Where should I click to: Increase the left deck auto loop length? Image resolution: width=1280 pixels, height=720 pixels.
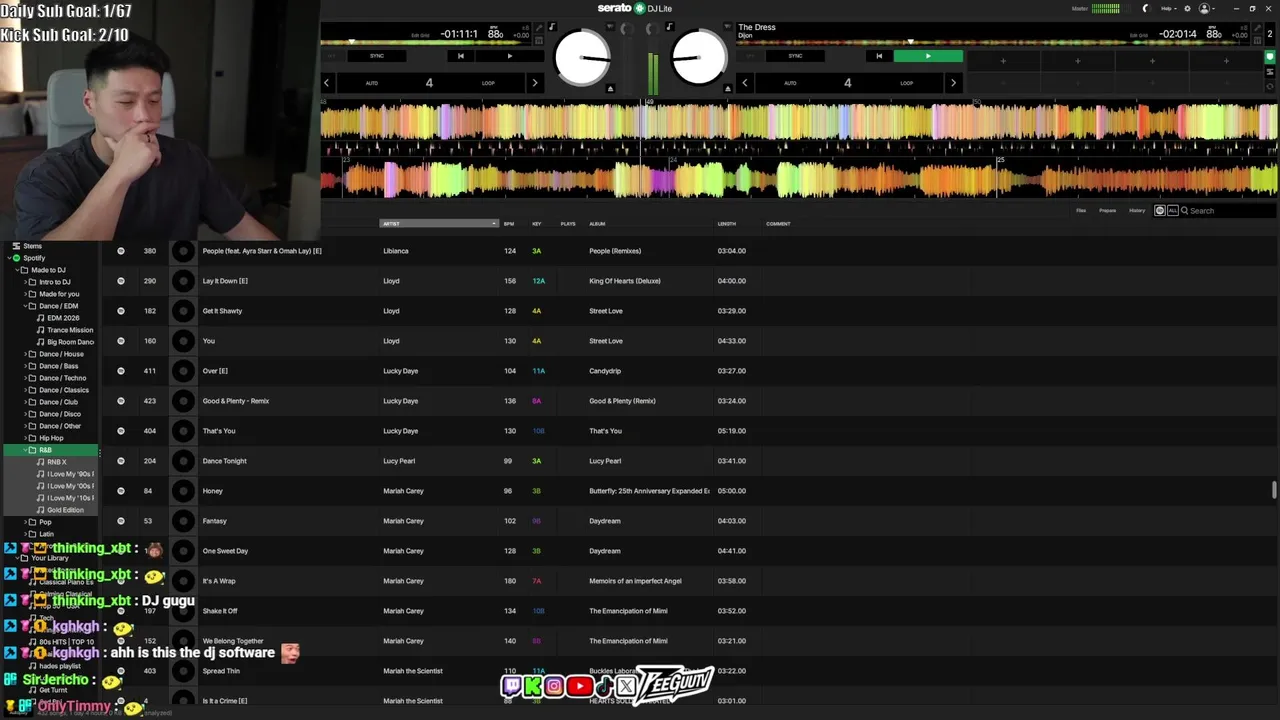coord(534,83)
